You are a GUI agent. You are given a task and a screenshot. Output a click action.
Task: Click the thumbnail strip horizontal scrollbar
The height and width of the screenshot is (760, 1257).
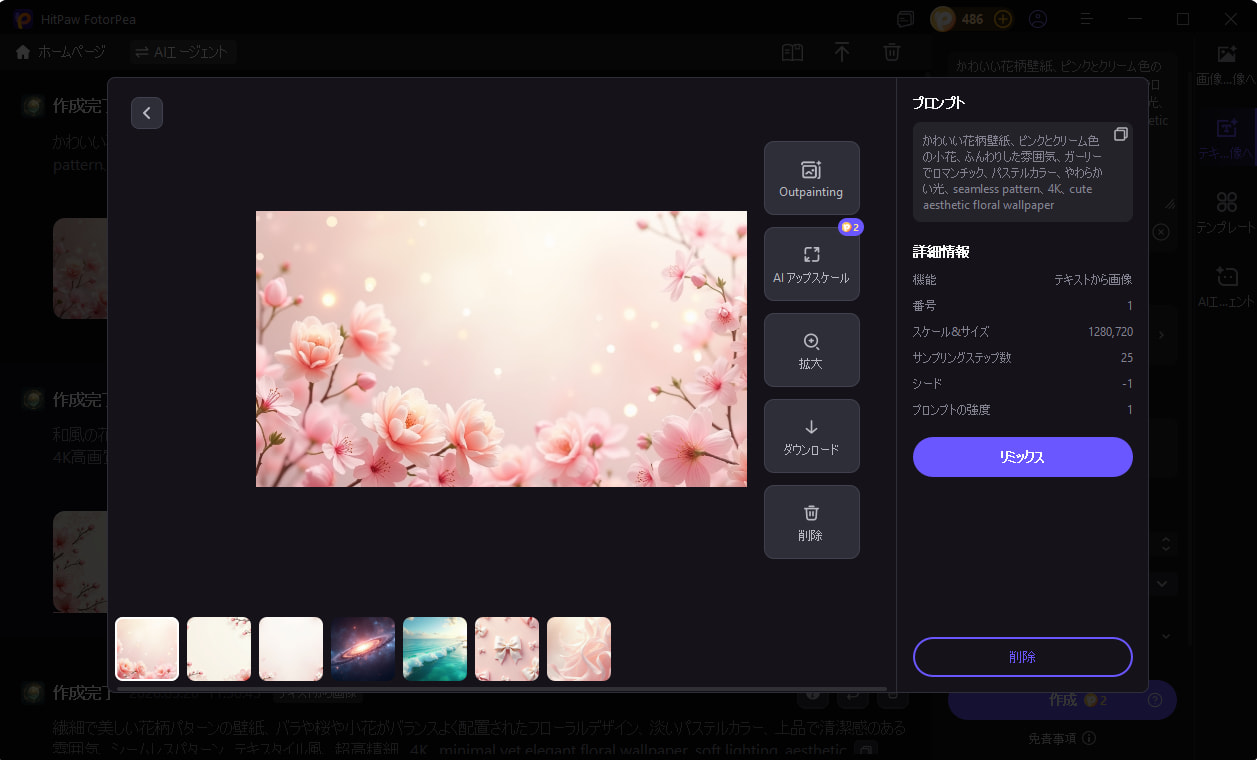[501, 688]
